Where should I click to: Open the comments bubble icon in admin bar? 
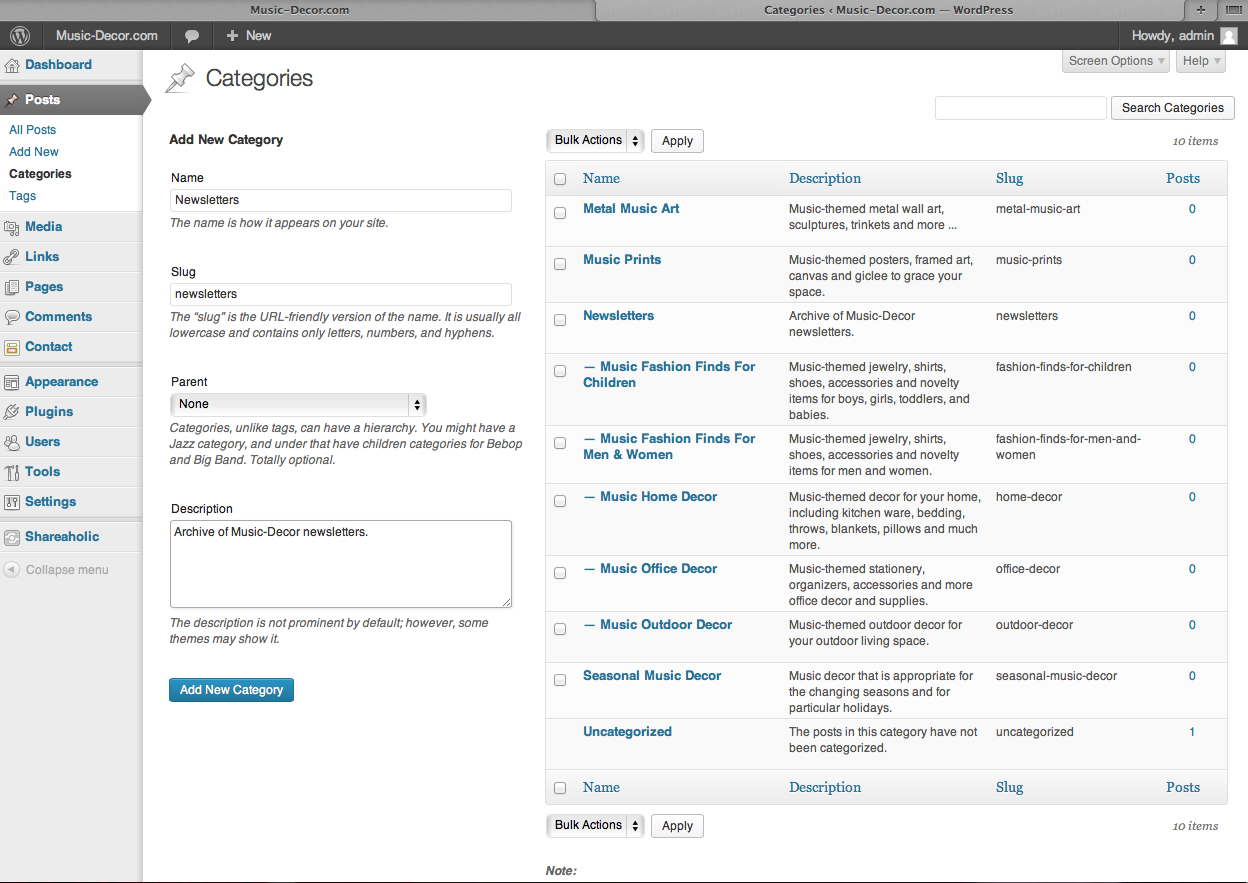[x=192, y=36]
